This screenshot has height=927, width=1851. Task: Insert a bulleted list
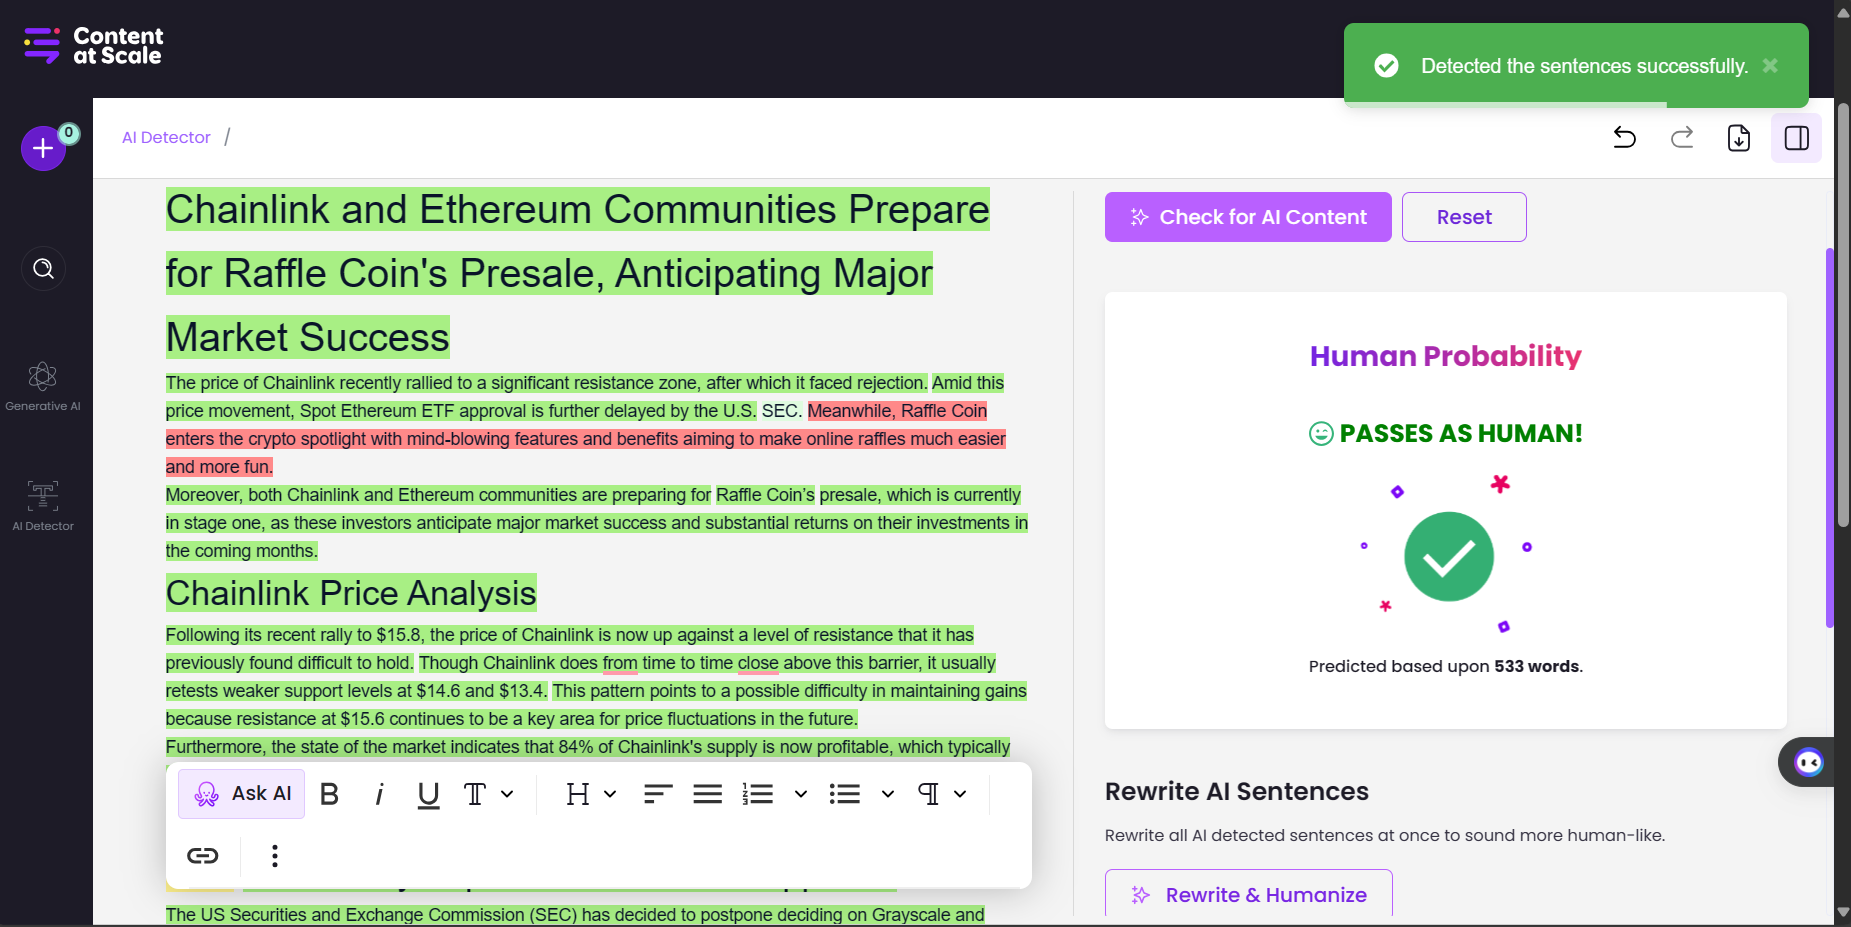click(x=845, y=794)
